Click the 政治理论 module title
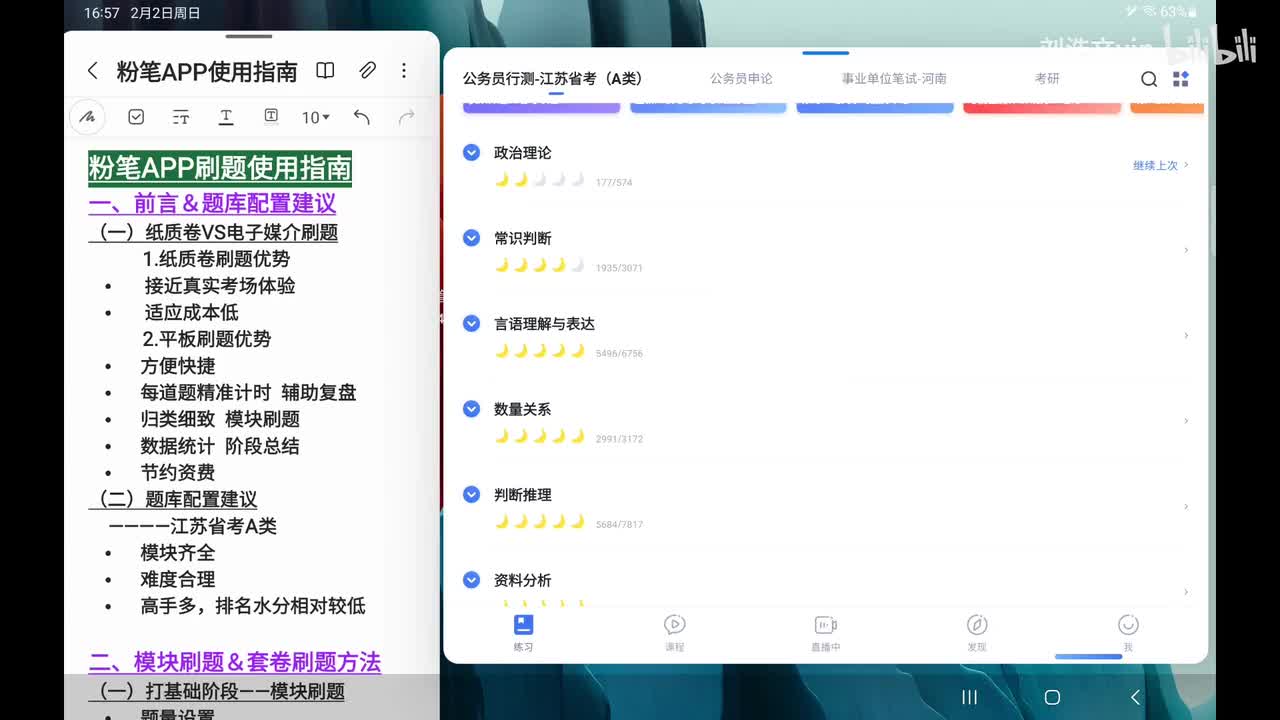Viewport: 1280px width, 720px height. 522,152
